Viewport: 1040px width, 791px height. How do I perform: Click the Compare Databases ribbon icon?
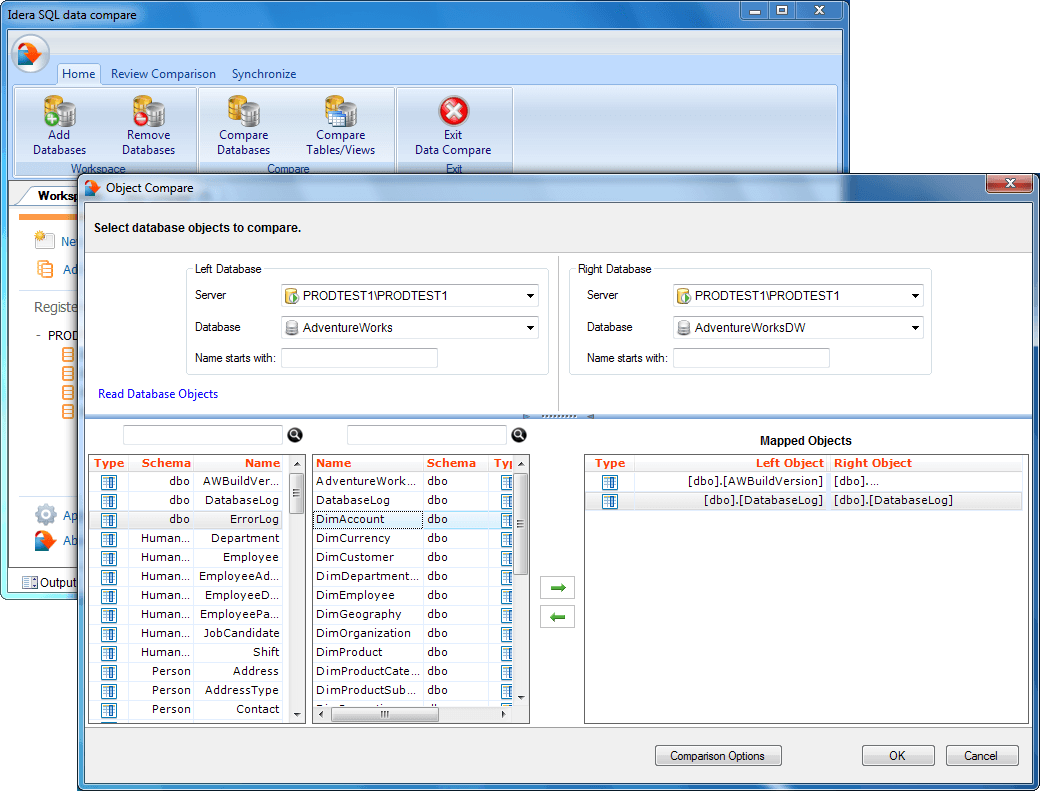[243, 111]
